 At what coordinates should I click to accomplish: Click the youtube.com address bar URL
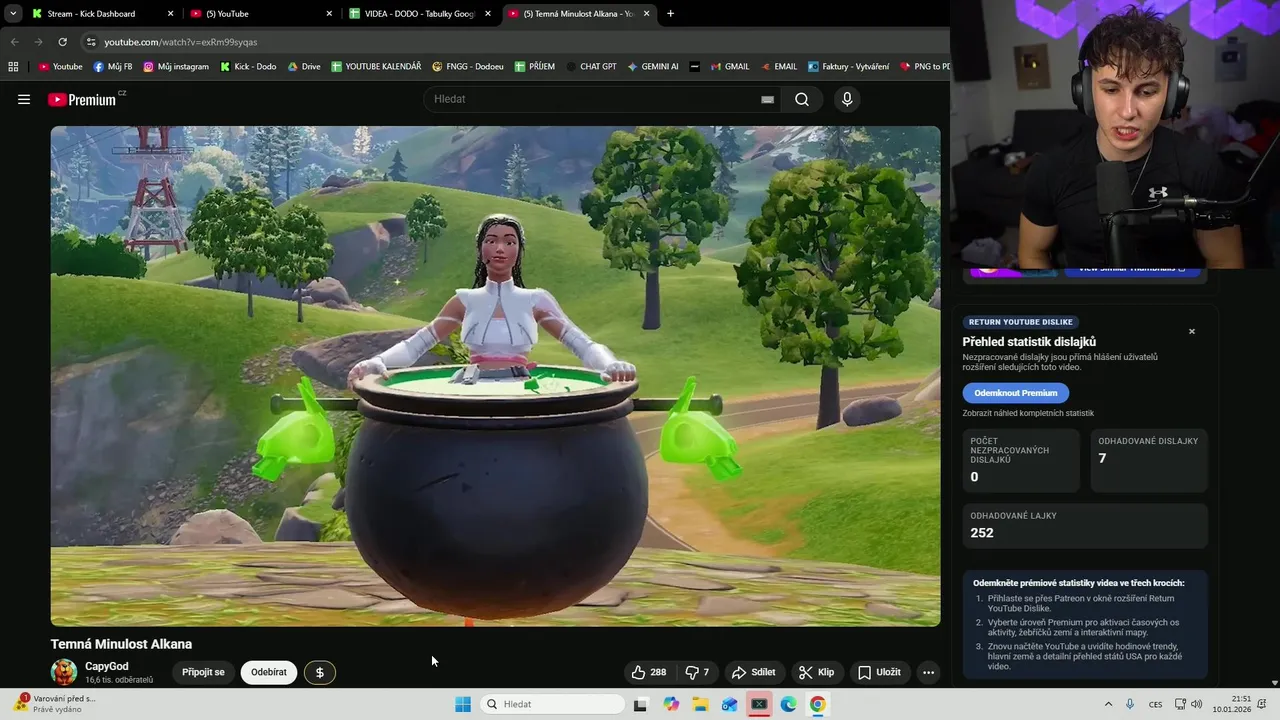point(181,42)
